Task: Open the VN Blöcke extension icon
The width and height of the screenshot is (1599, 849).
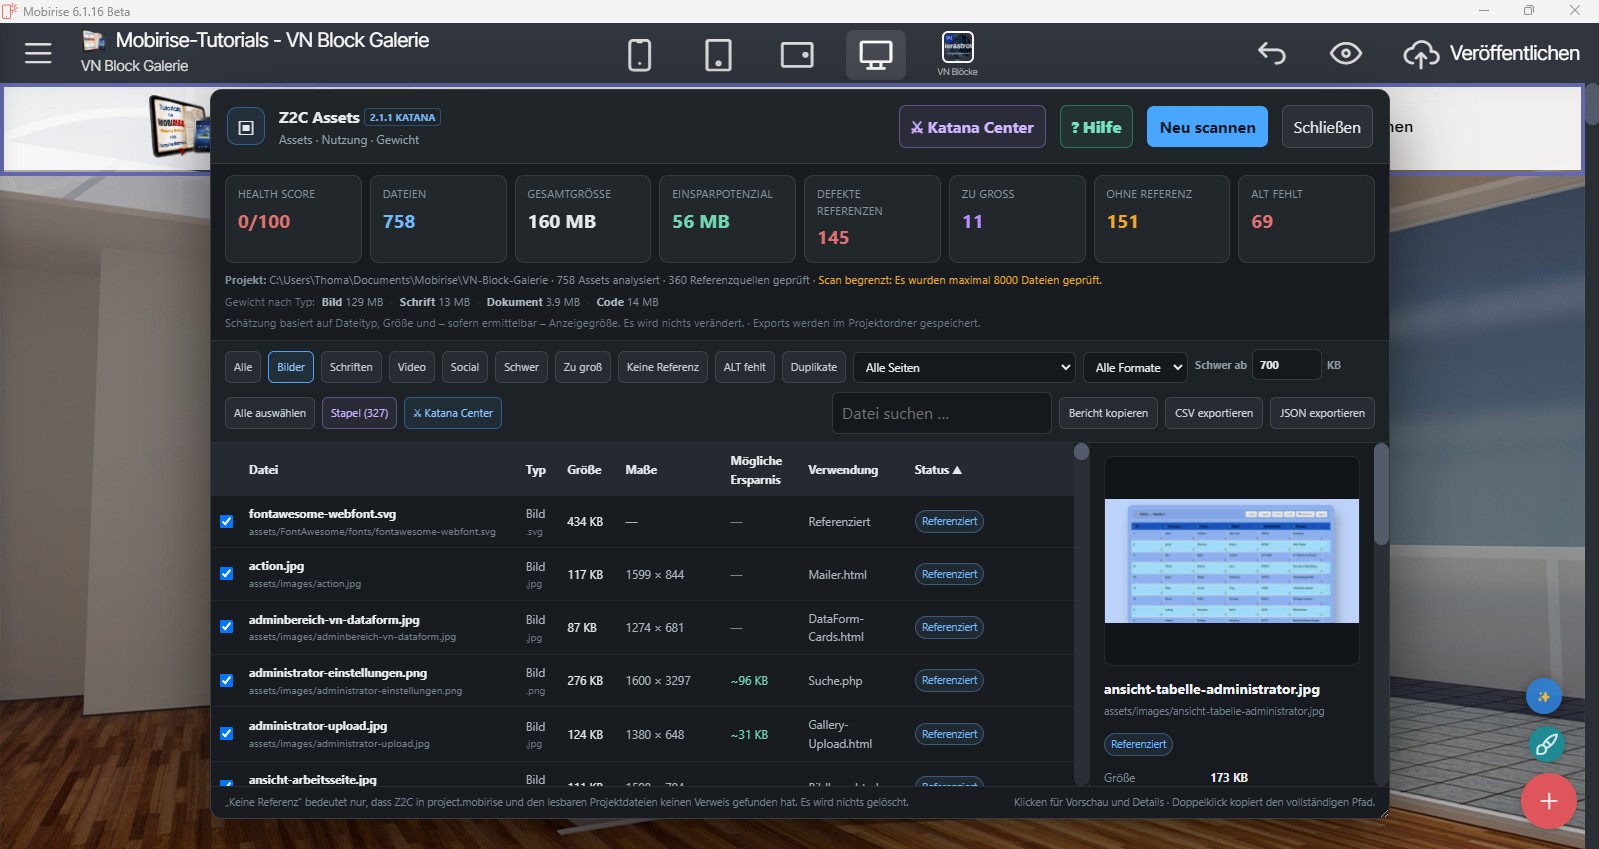Action: (x=958, y=53)
